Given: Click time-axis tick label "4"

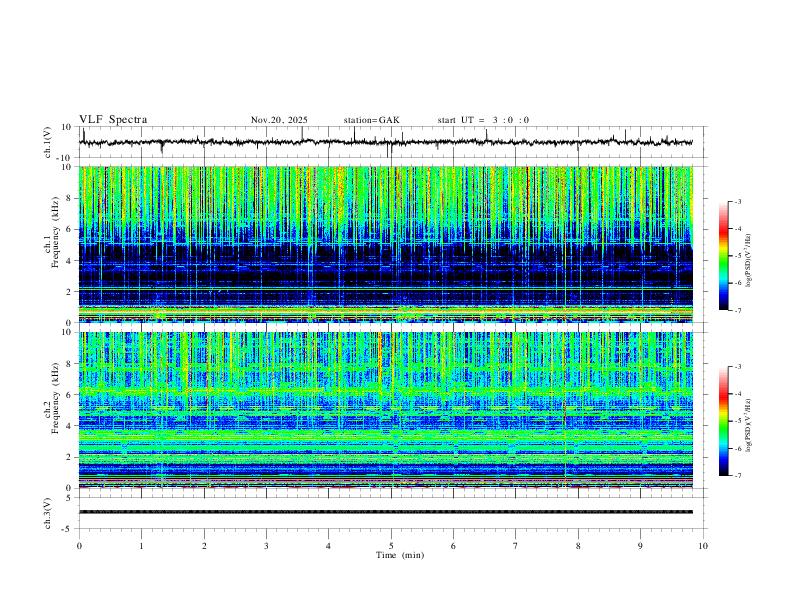Looking at the screenshot, I should 328,546.
